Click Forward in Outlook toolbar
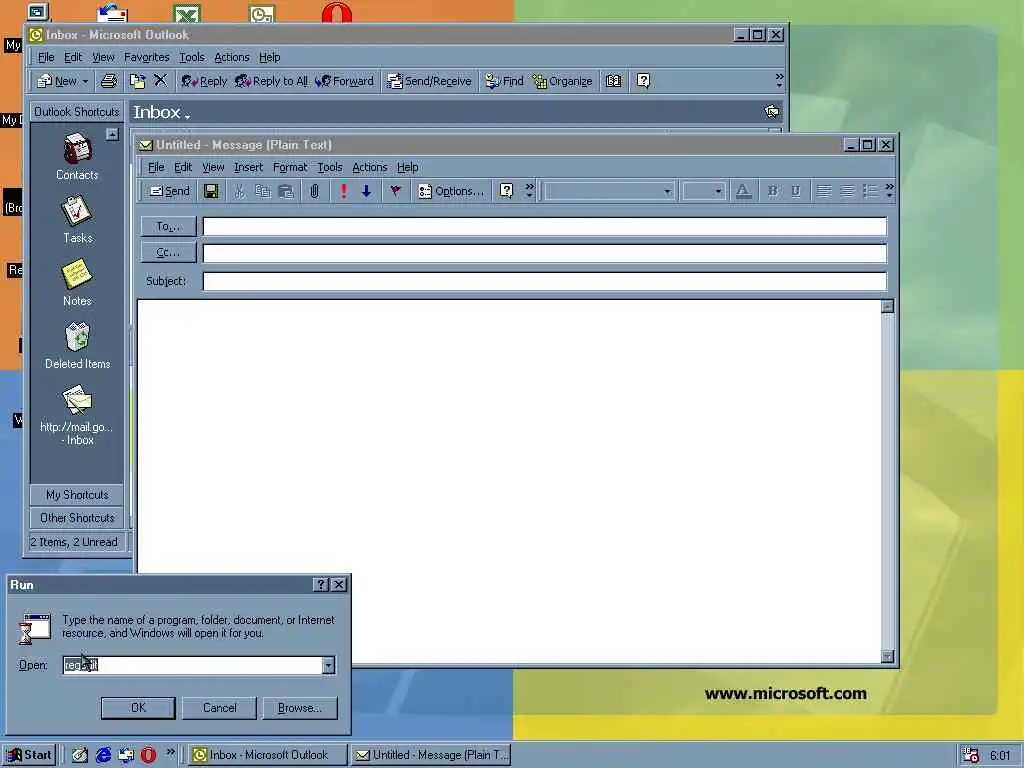Viewport: 1024px width, 768px height. 344,81
